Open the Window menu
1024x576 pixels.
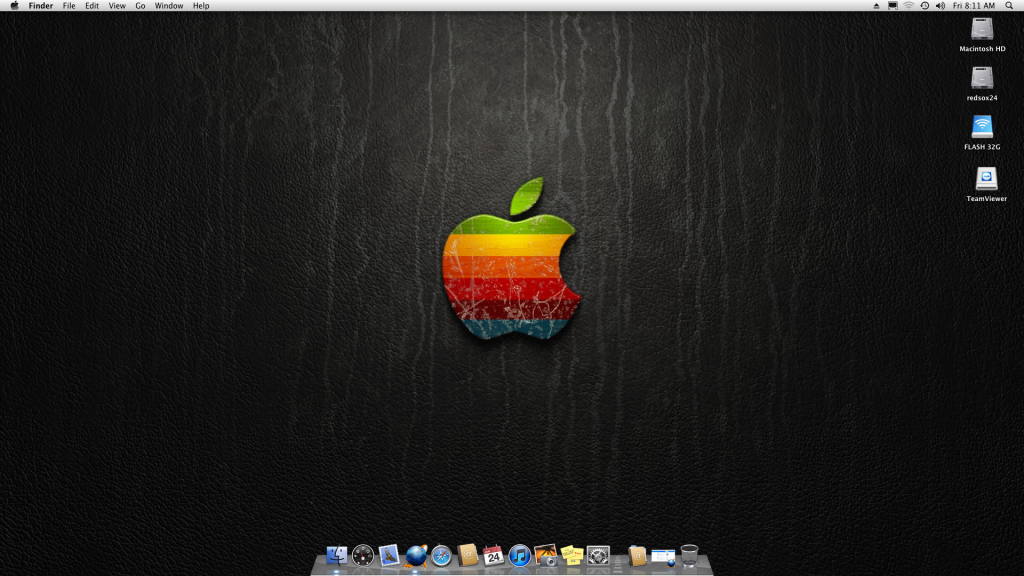tap(168, 6)
